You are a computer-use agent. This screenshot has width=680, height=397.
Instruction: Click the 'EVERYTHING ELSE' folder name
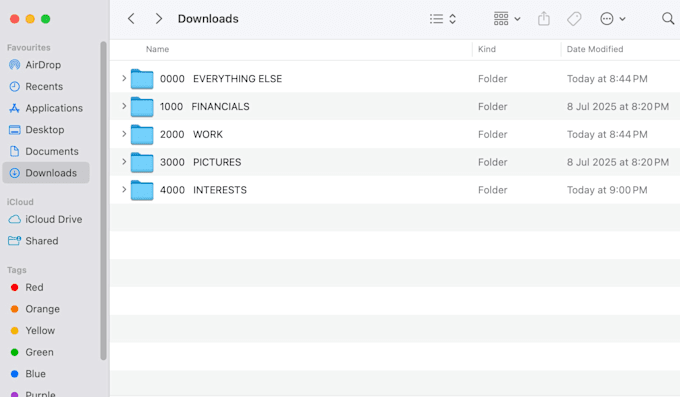(x=237, y=79)
